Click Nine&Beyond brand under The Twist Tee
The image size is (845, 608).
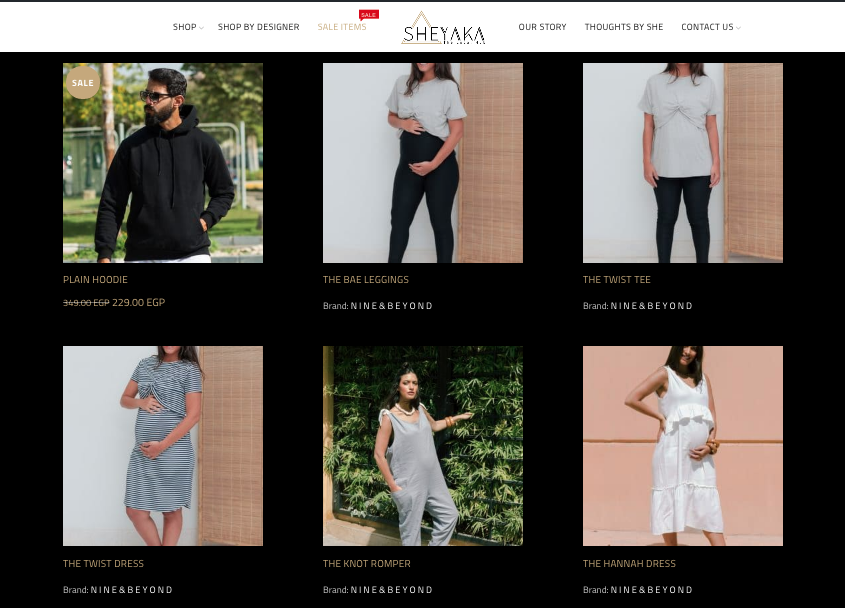point(651,306)
